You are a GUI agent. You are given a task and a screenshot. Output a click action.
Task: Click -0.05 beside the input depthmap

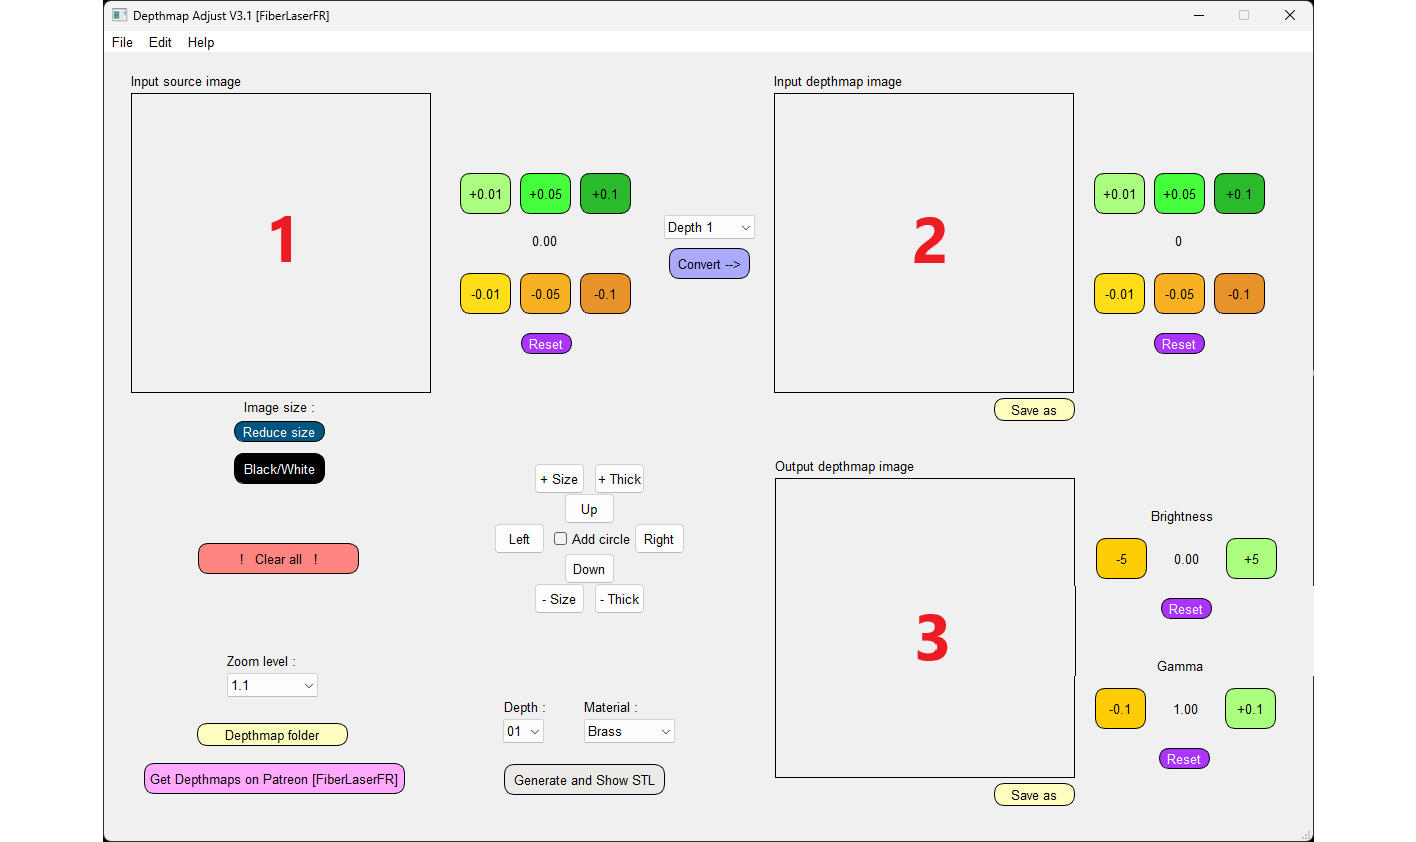point(1180,294)
